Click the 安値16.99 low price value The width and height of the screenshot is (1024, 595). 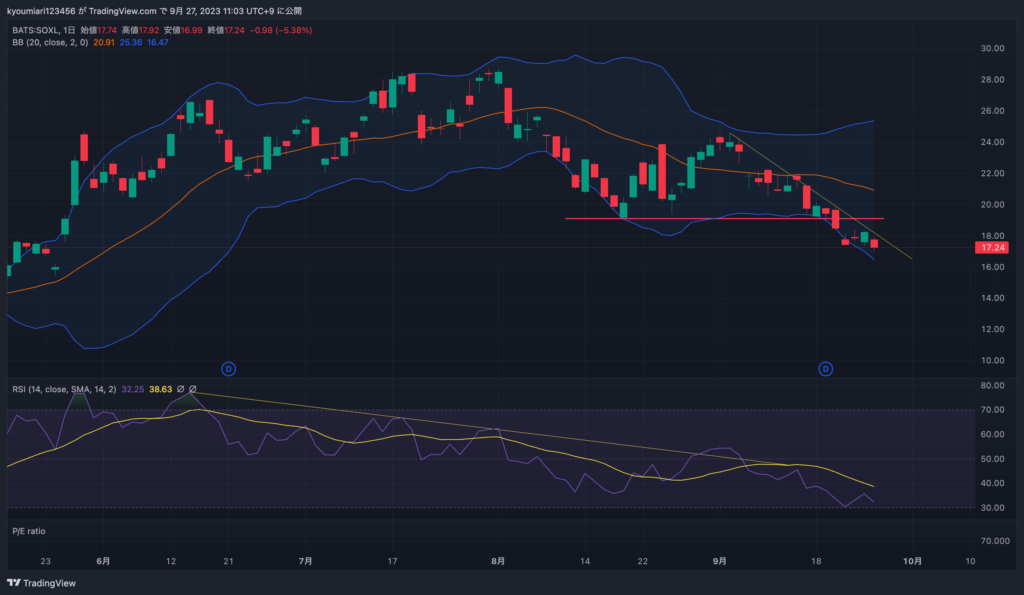183,30
